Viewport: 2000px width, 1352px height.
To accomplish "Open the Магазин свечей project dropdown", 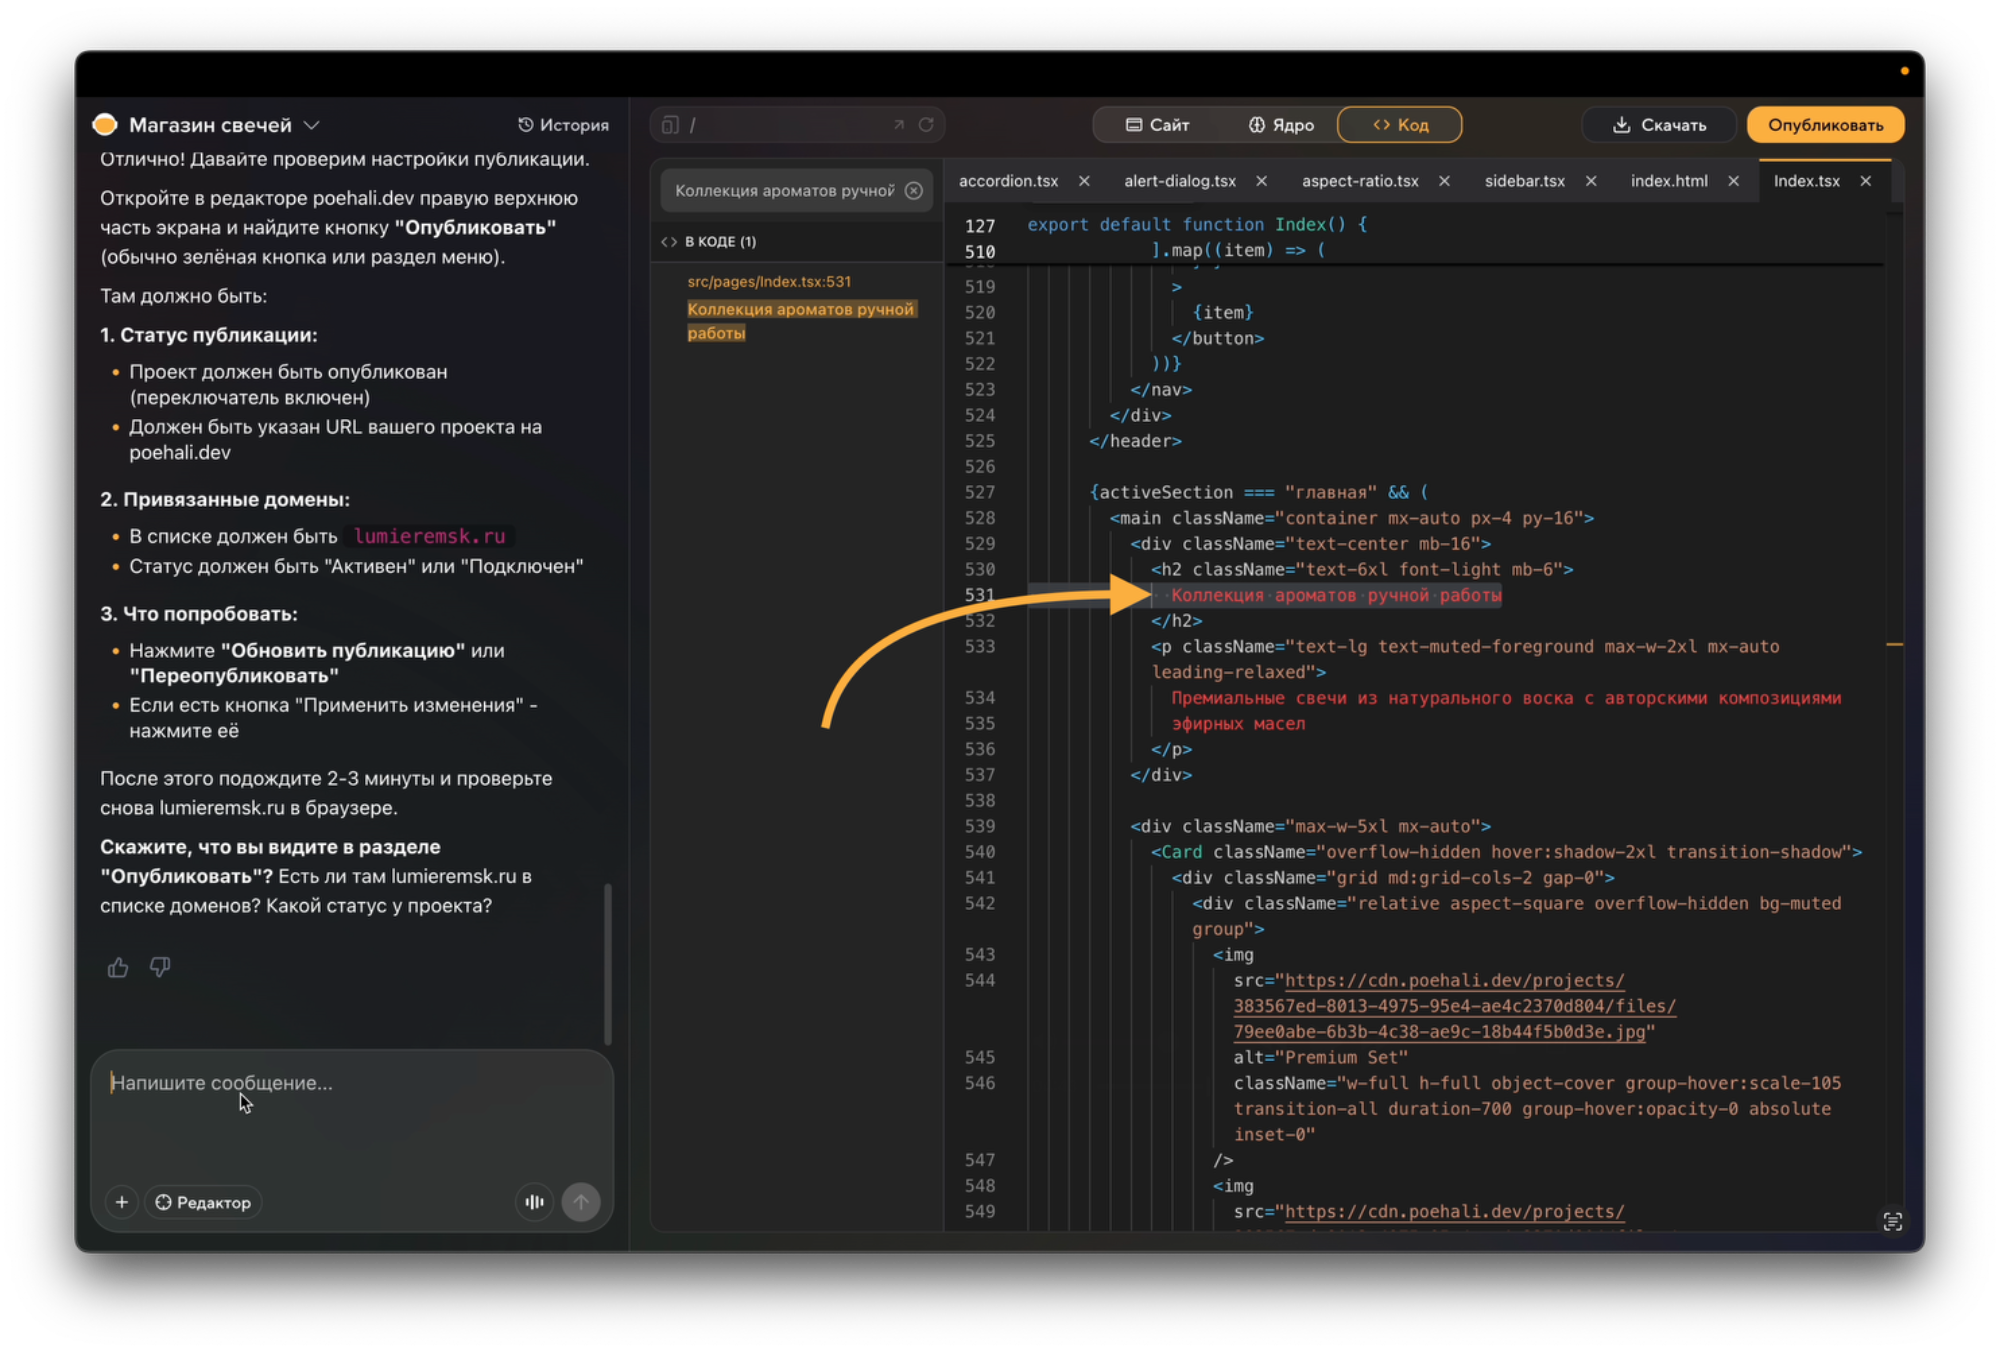I will [311, 125].
